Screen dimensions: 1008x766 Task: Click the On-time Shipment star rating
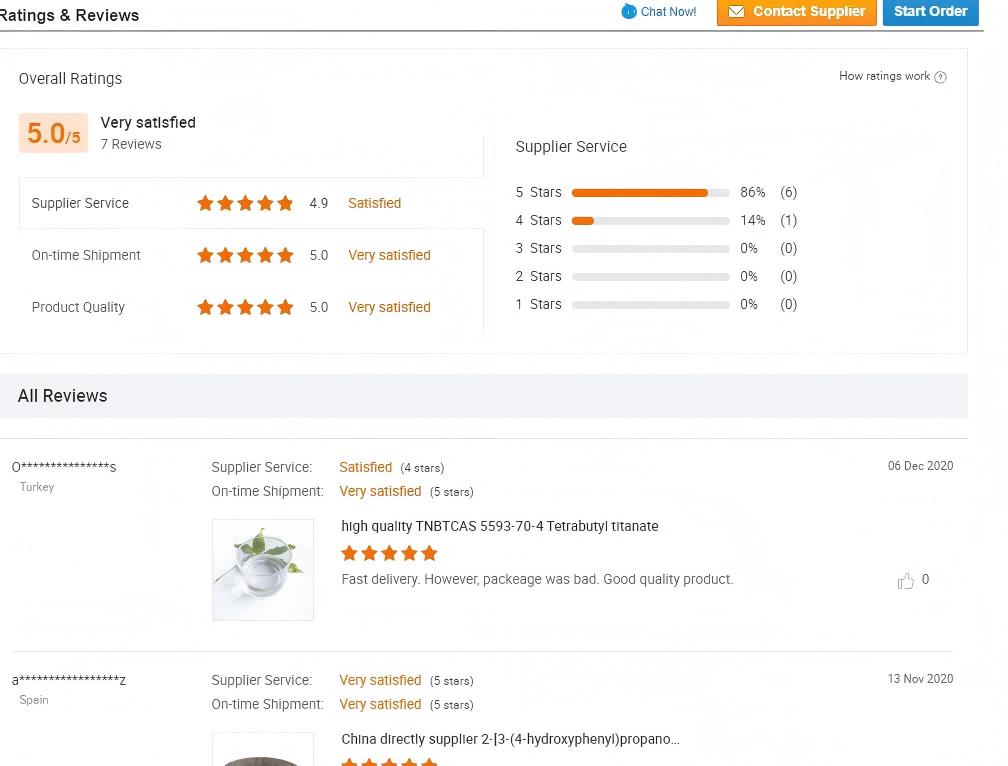(245, 255)
